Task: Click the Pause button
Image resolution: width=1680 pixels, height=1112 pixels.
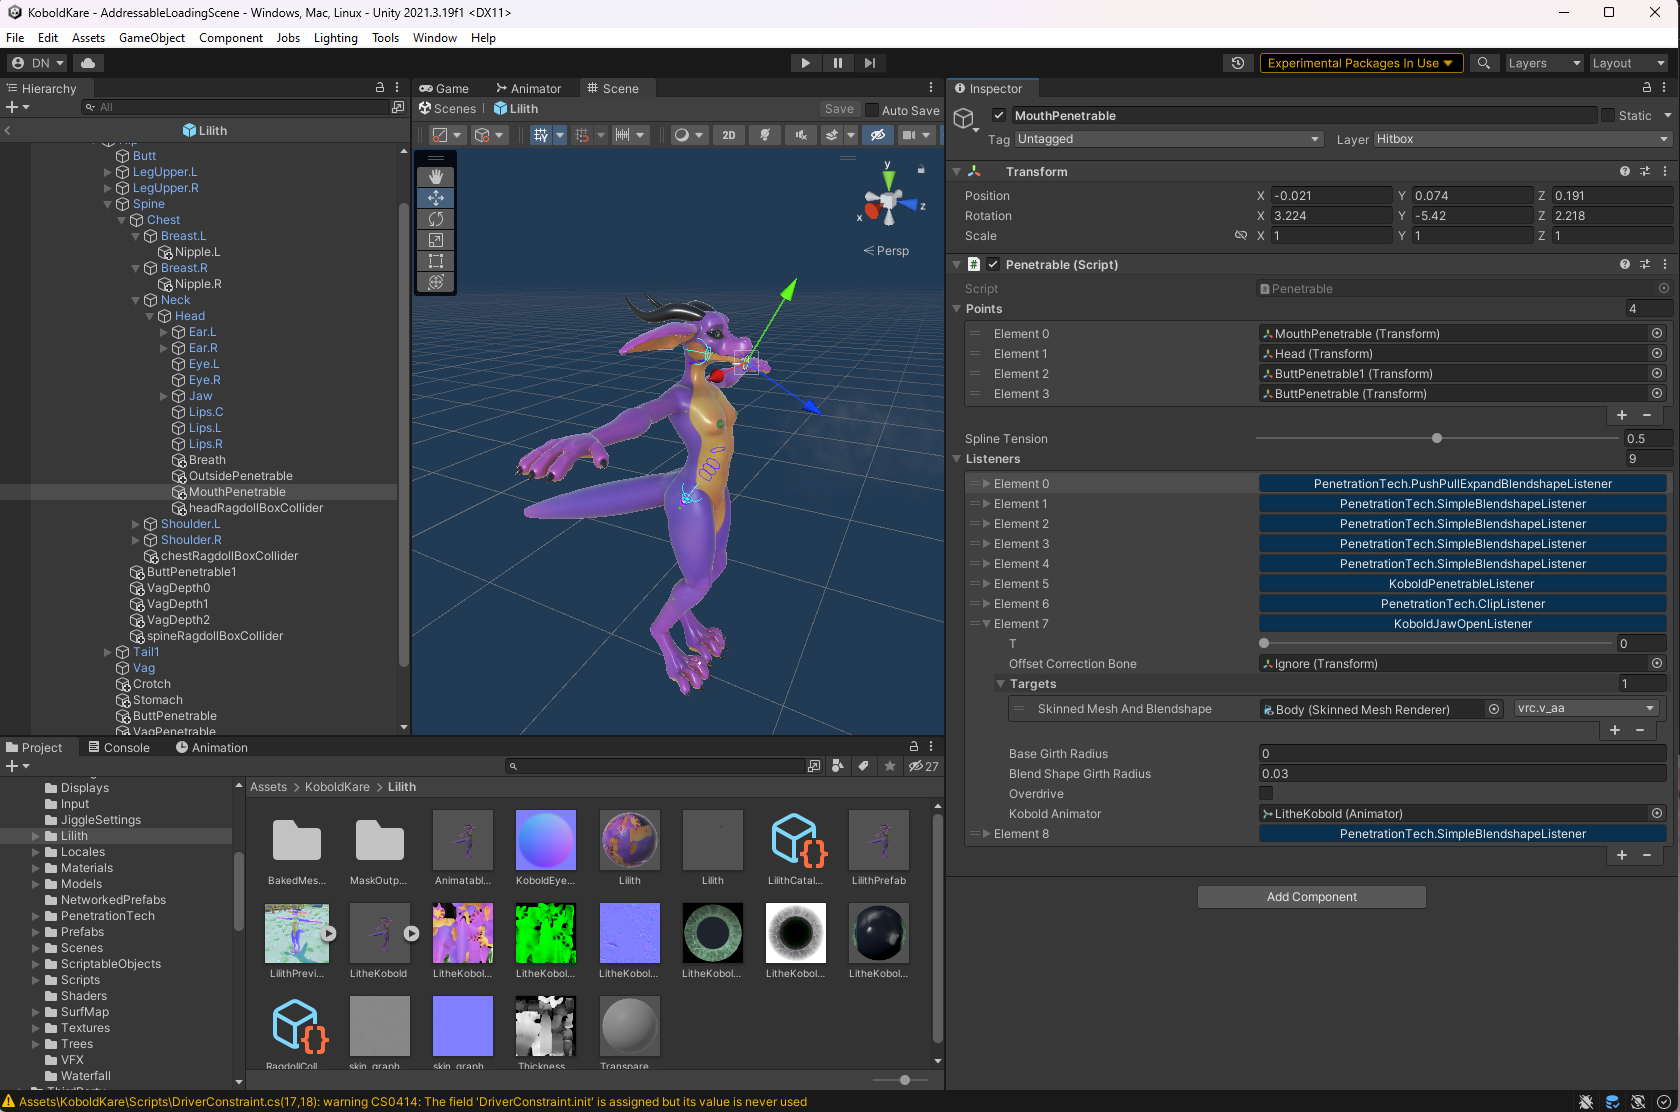Action: (838, 63)
